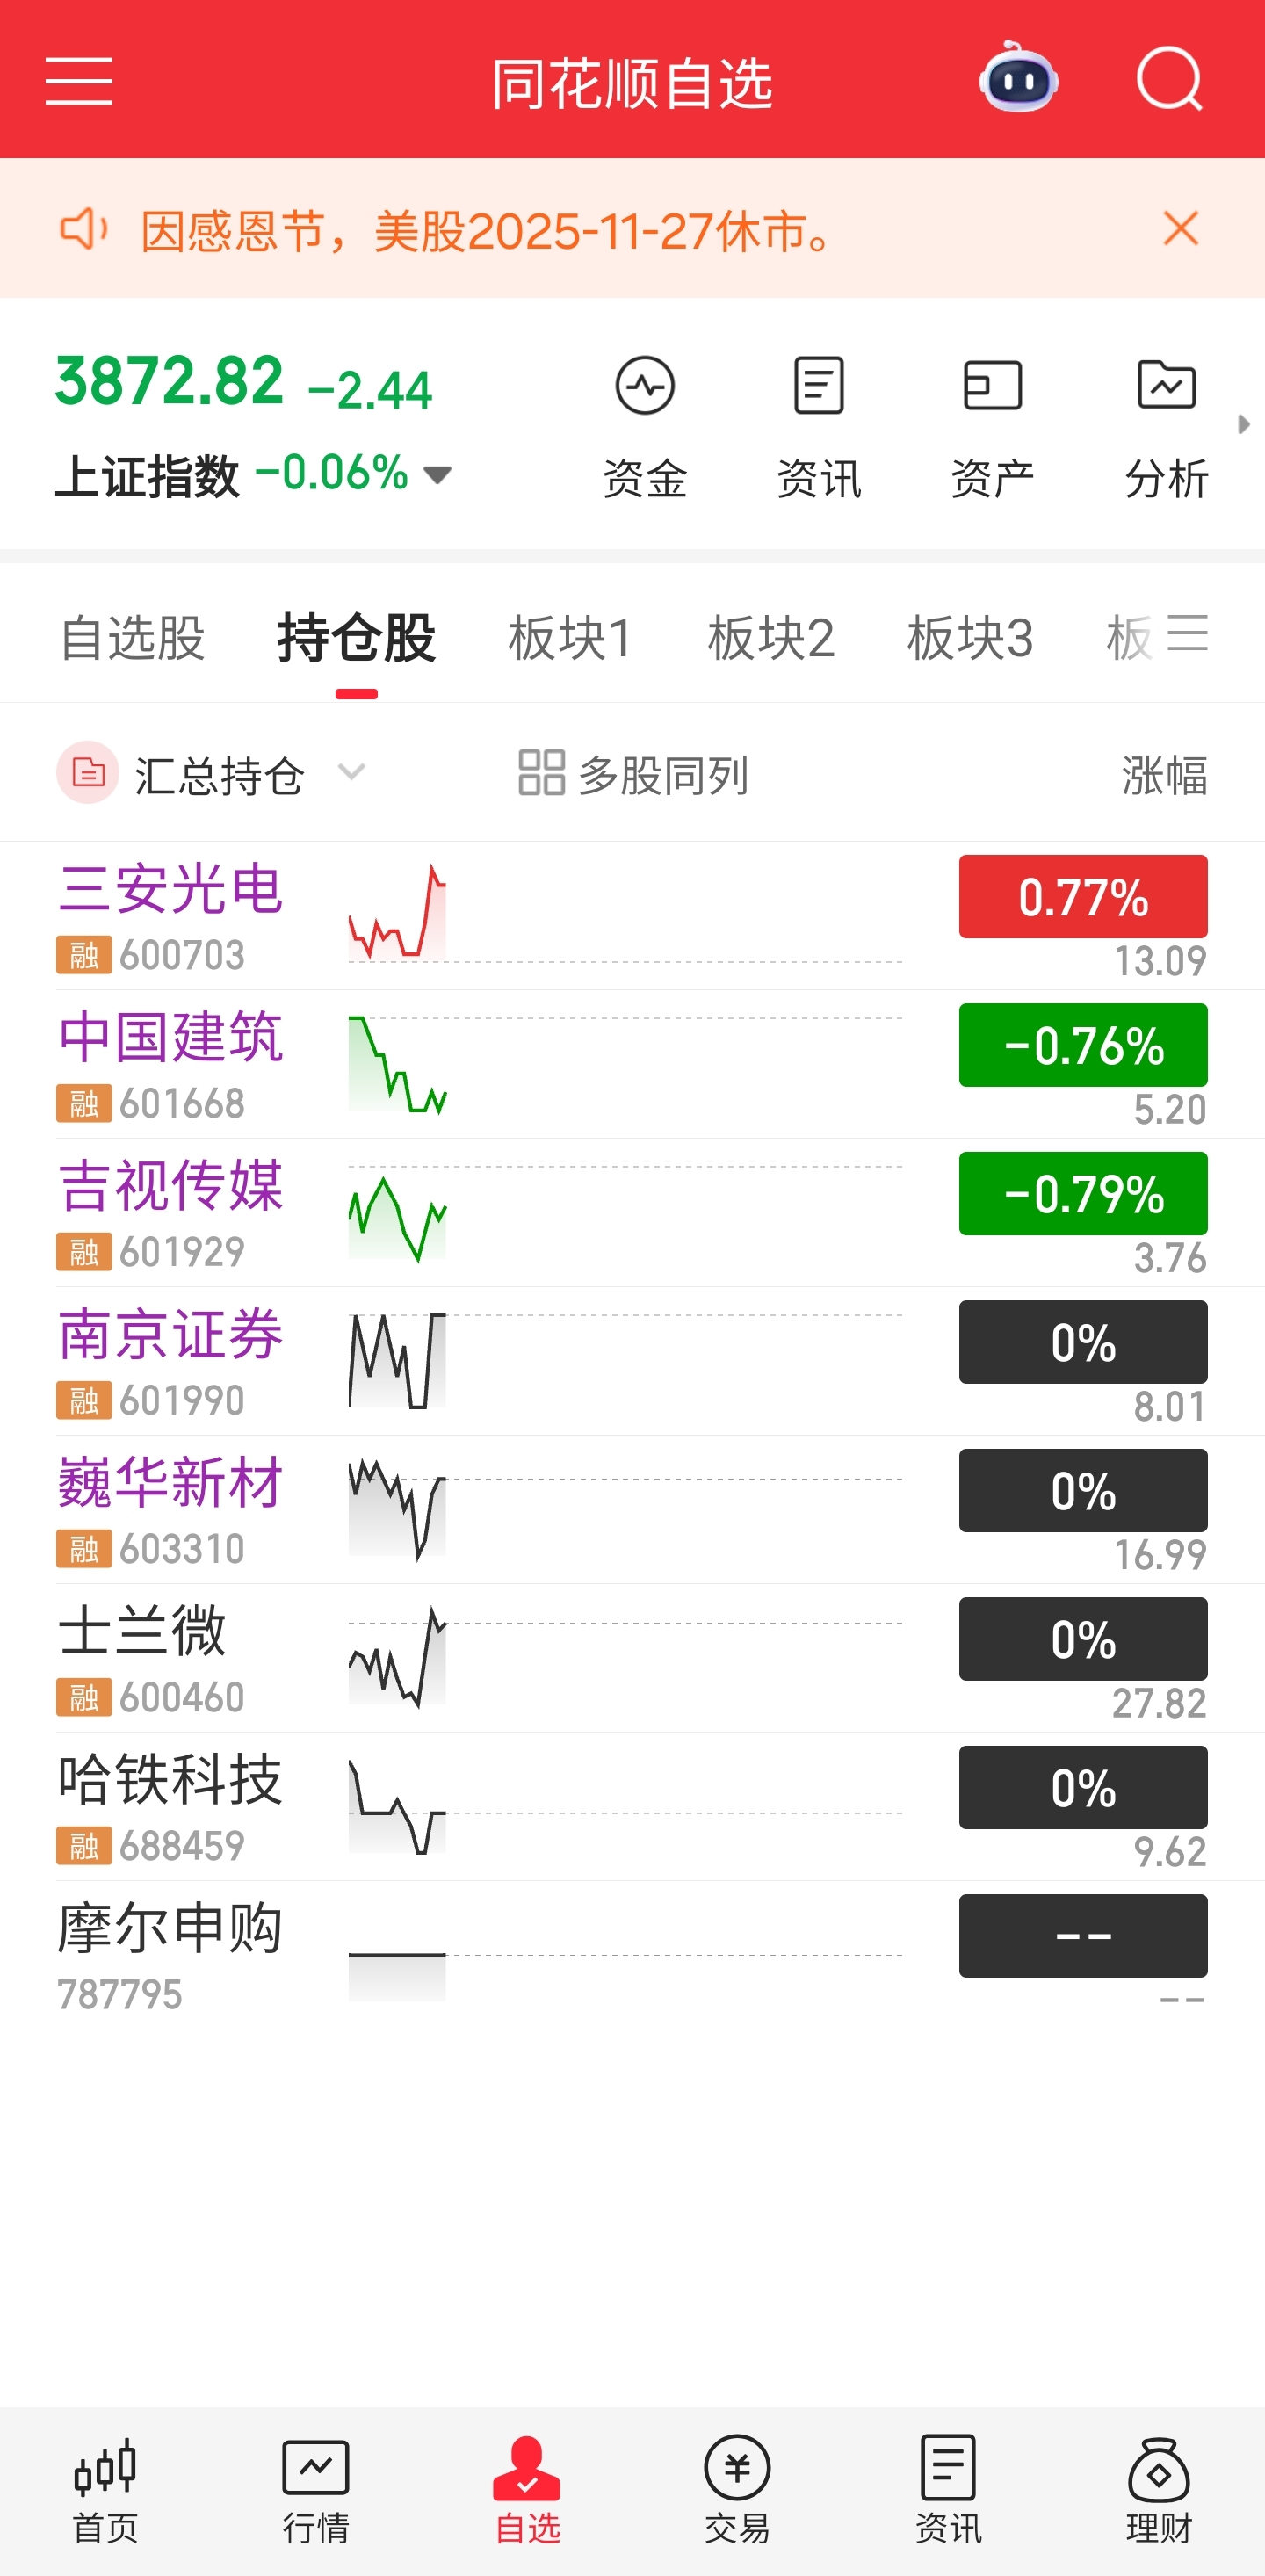Open the tab list menu icon beside 板块3

(x=1187, y=634)
